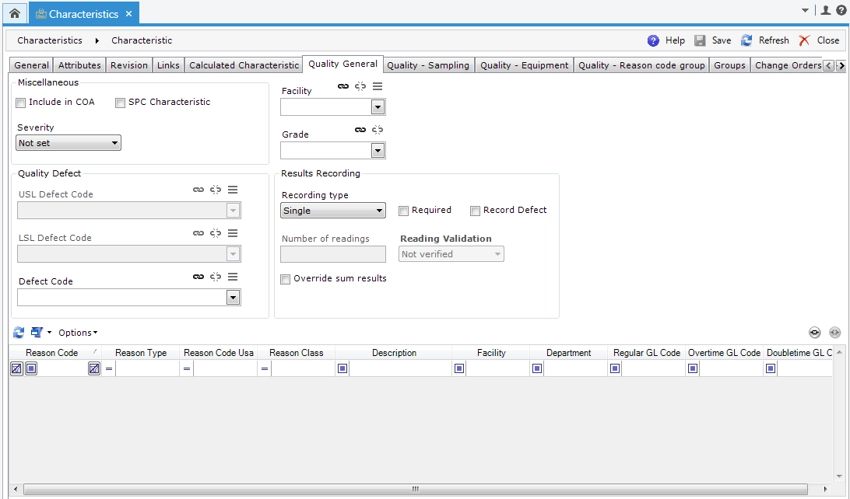Open the list icon beside Defect Code
Viewport: 850px width, 499px height.
(232, 277)
